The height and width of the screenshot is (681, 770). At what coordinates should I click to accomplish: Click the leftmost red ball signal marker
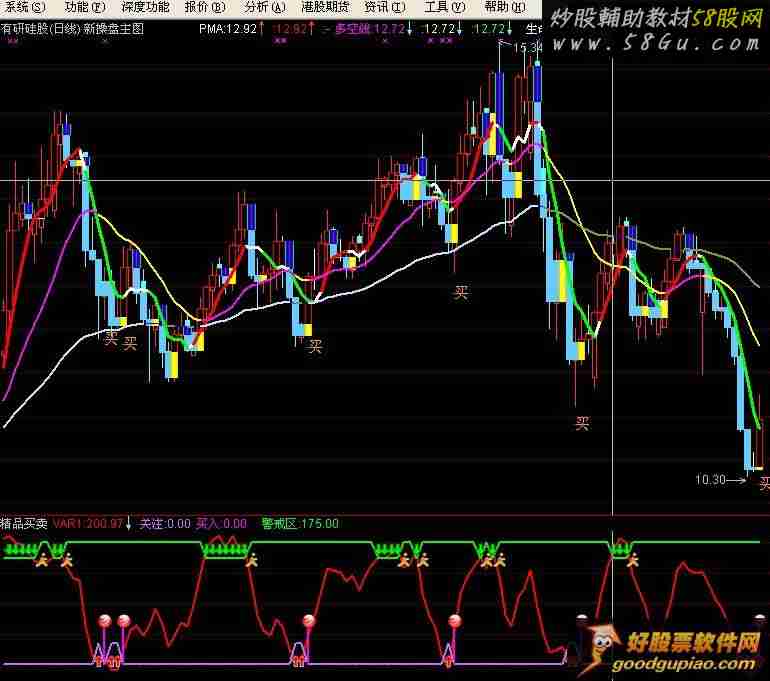point(103,622)
